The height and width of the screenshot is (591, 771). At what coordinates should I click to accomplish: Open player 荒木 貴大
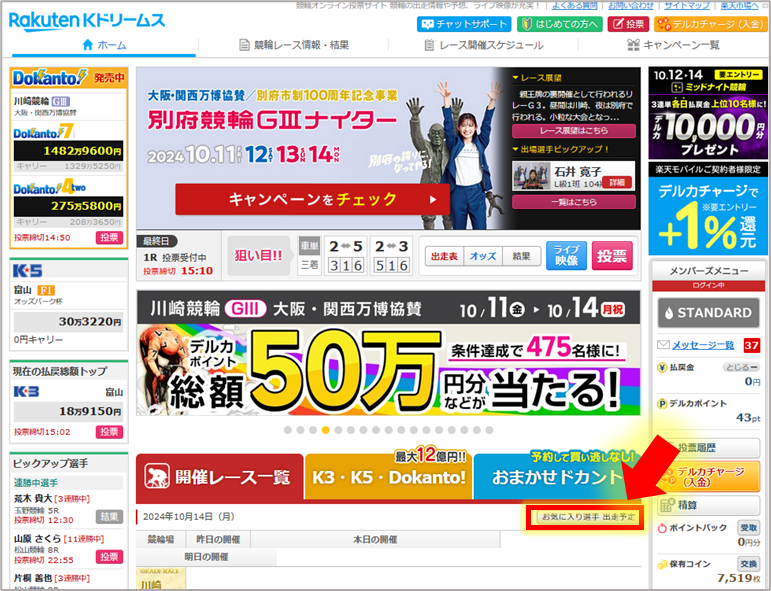[x=33, y=499]
